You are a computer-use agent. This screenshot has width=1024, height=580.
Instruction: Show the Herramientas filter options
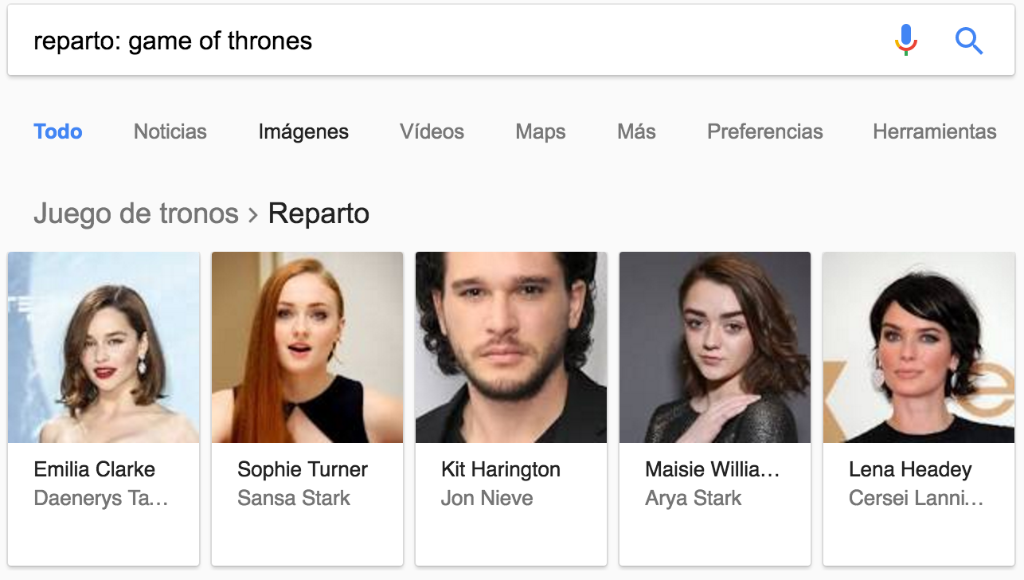click(x=935, y=131)
